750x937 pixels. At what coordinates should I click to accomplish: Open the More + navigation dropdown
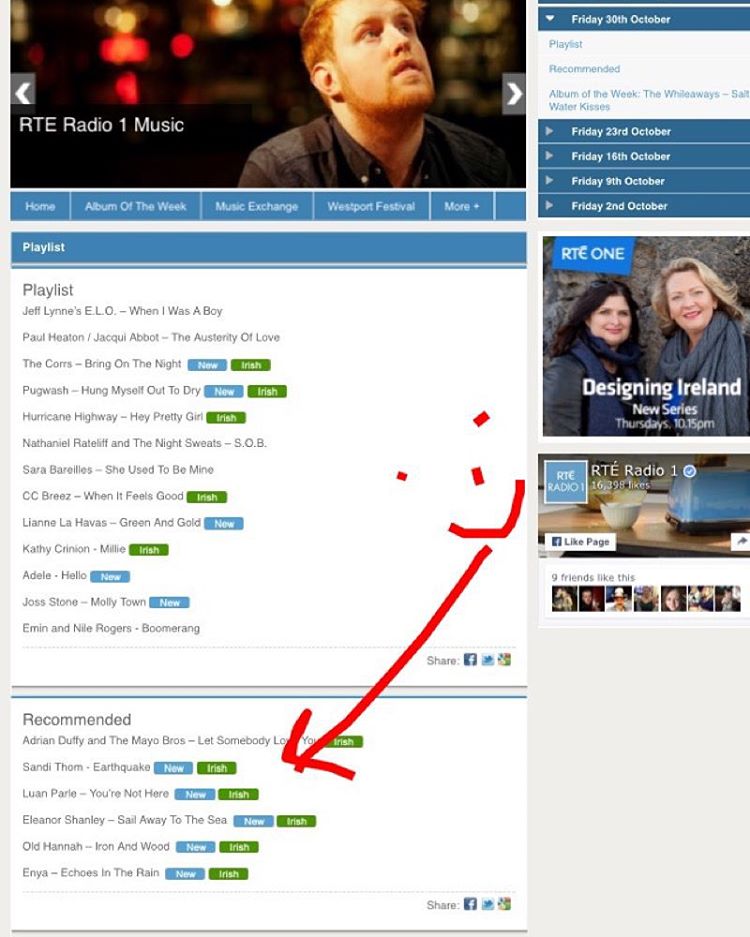(x=461, y=206)
